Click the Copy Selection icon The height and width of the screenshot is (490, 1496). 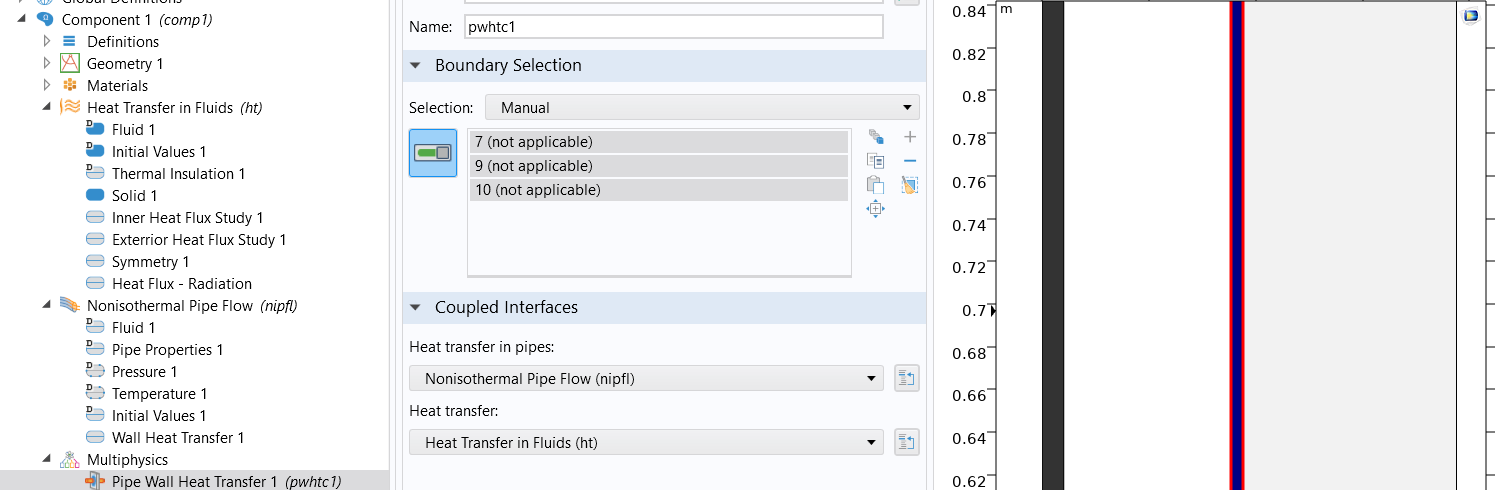tap(875, 161)
